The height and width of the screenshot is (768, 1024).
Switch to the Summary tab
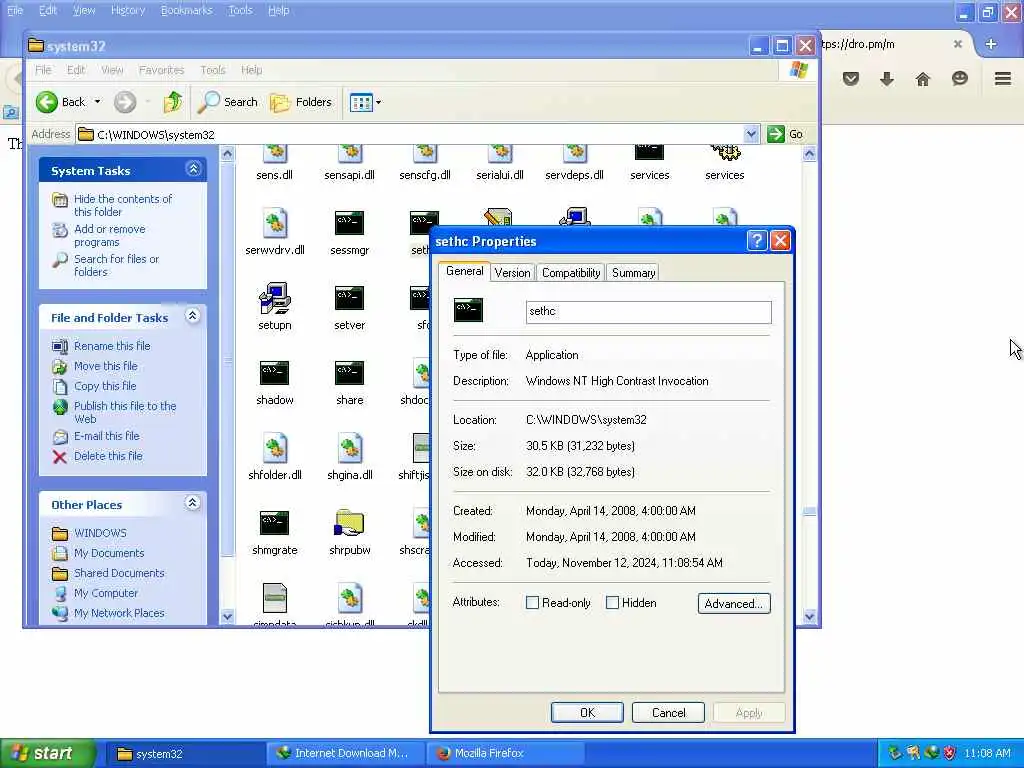coord(633,273)
